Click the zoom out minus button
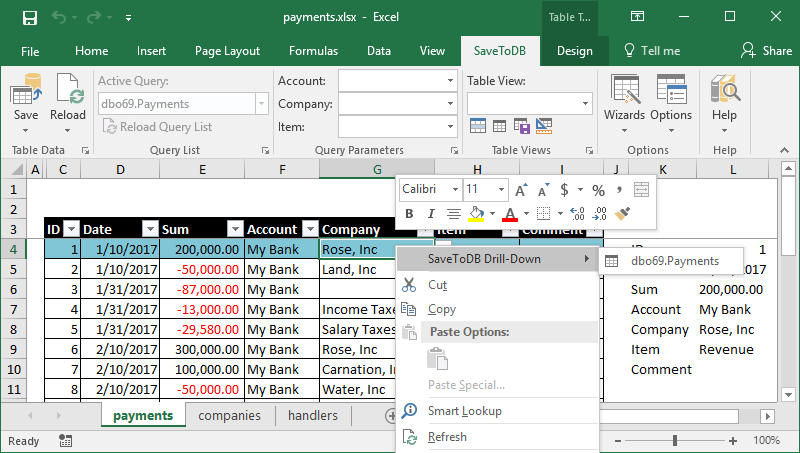800x453 pixels. [618, 441]
